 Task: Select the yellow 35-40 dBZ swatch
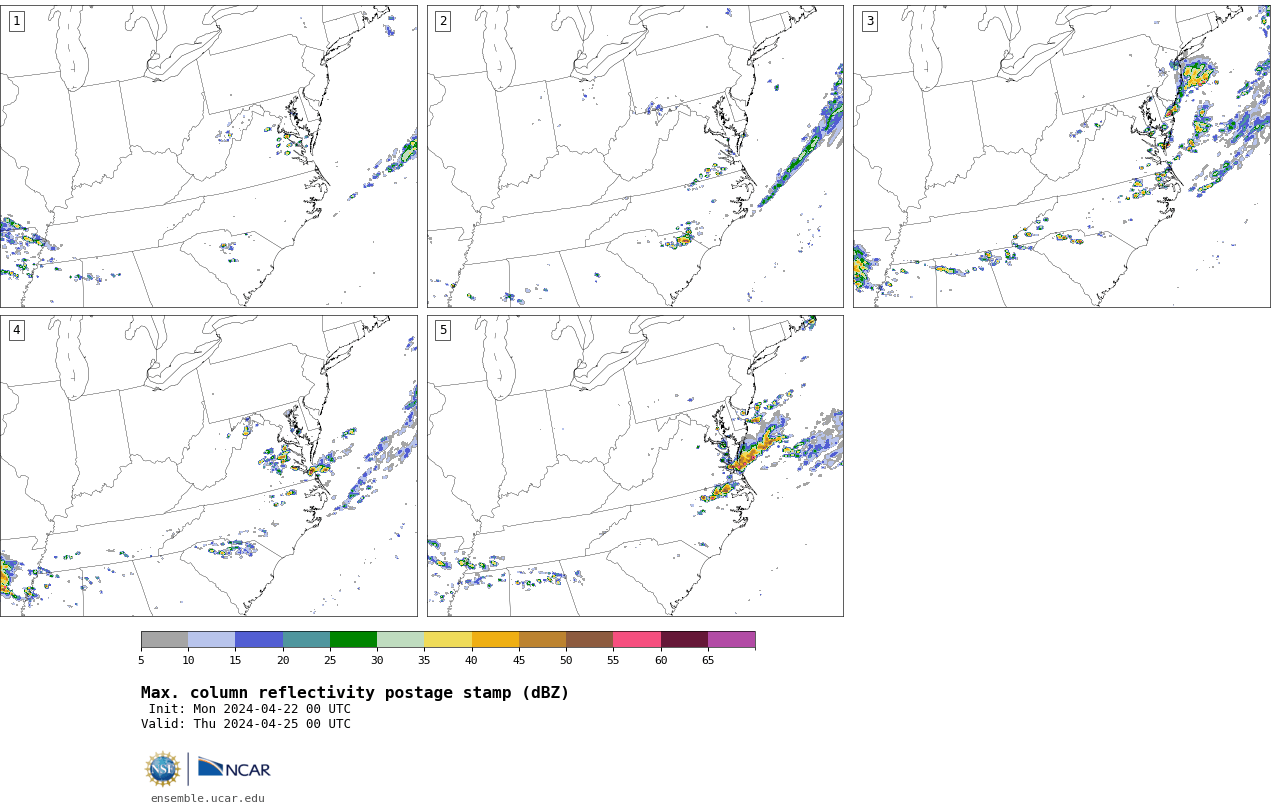click(448, 640)
